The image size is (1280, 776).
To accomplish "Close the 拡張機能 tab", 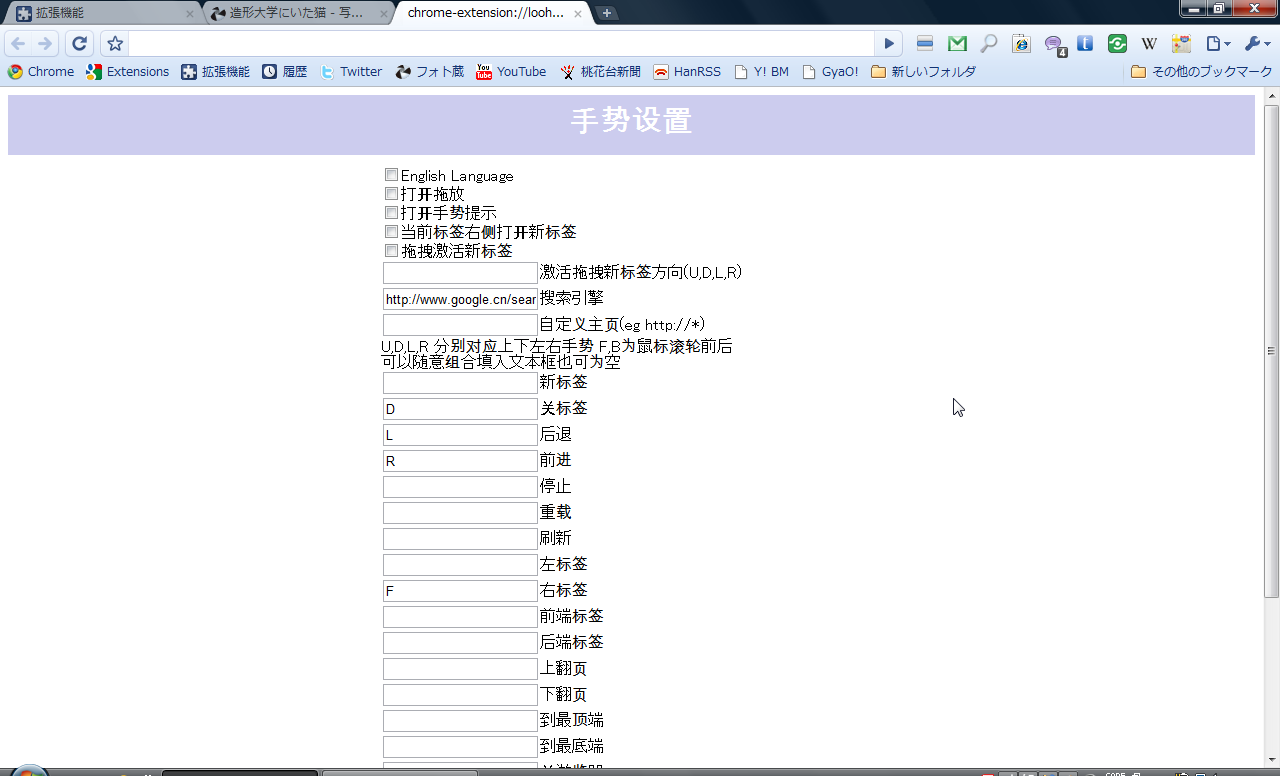I will (190, 14).
